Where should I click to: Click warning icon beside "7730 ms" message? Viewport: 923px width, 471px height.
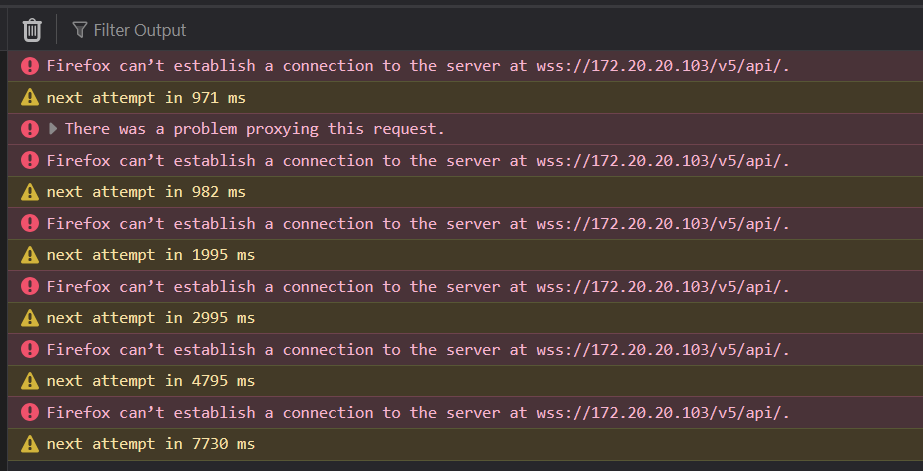[x=29, y=444]
